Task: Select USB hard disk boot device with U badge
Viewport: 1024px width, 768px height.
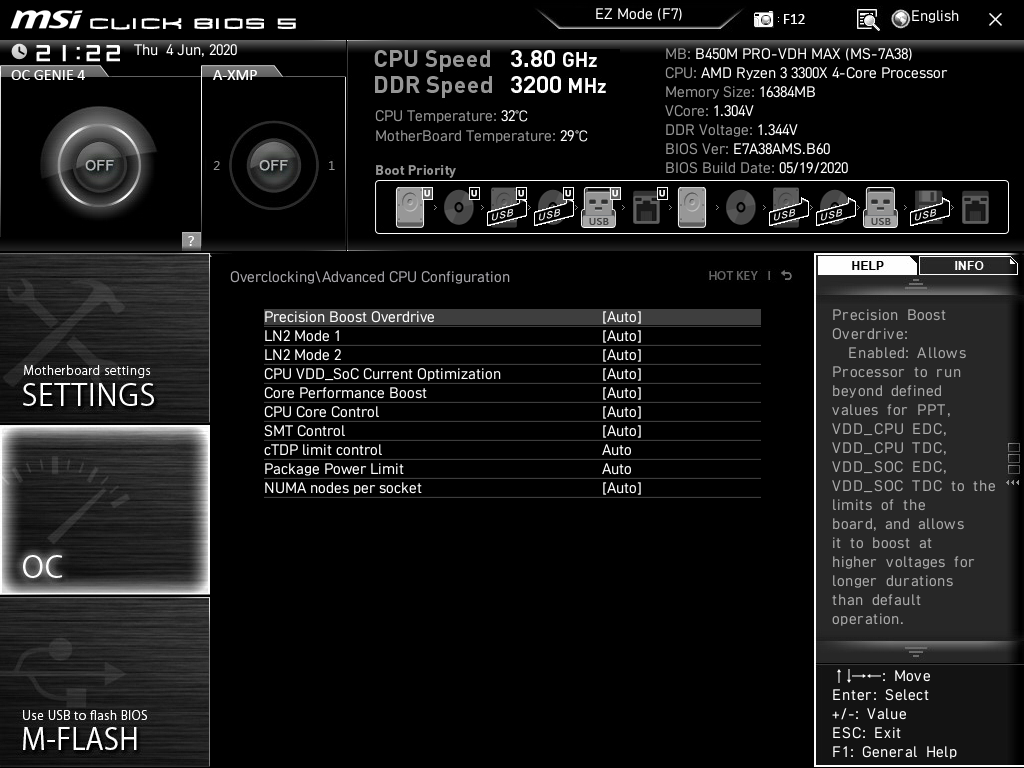Action: coord(507,207)
